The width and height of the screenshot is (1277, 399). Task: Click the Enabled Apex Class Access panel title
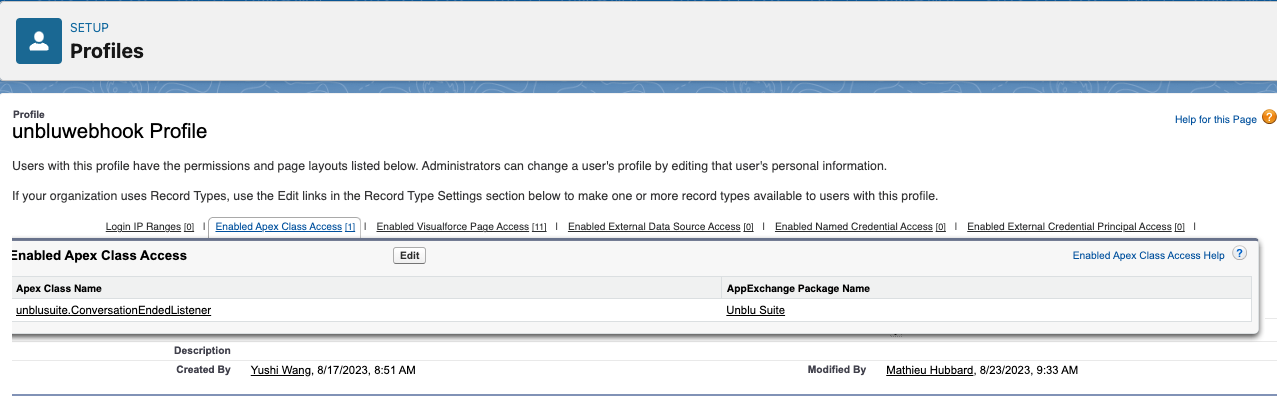(99, 256)
